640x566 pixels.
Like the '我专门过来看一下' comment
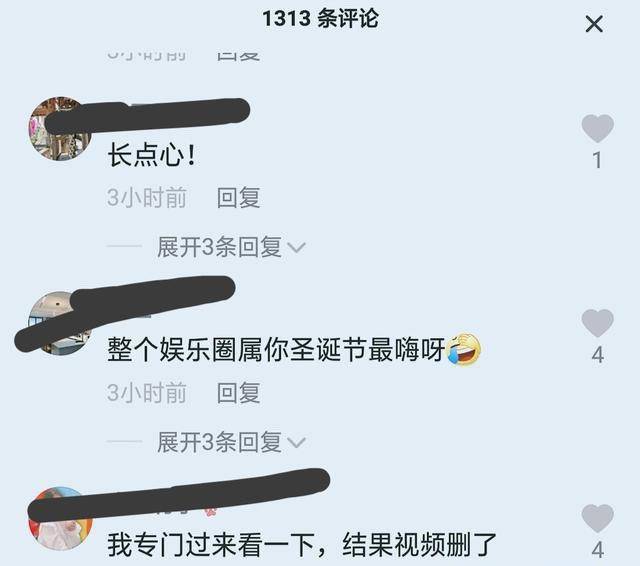(598, 518)
